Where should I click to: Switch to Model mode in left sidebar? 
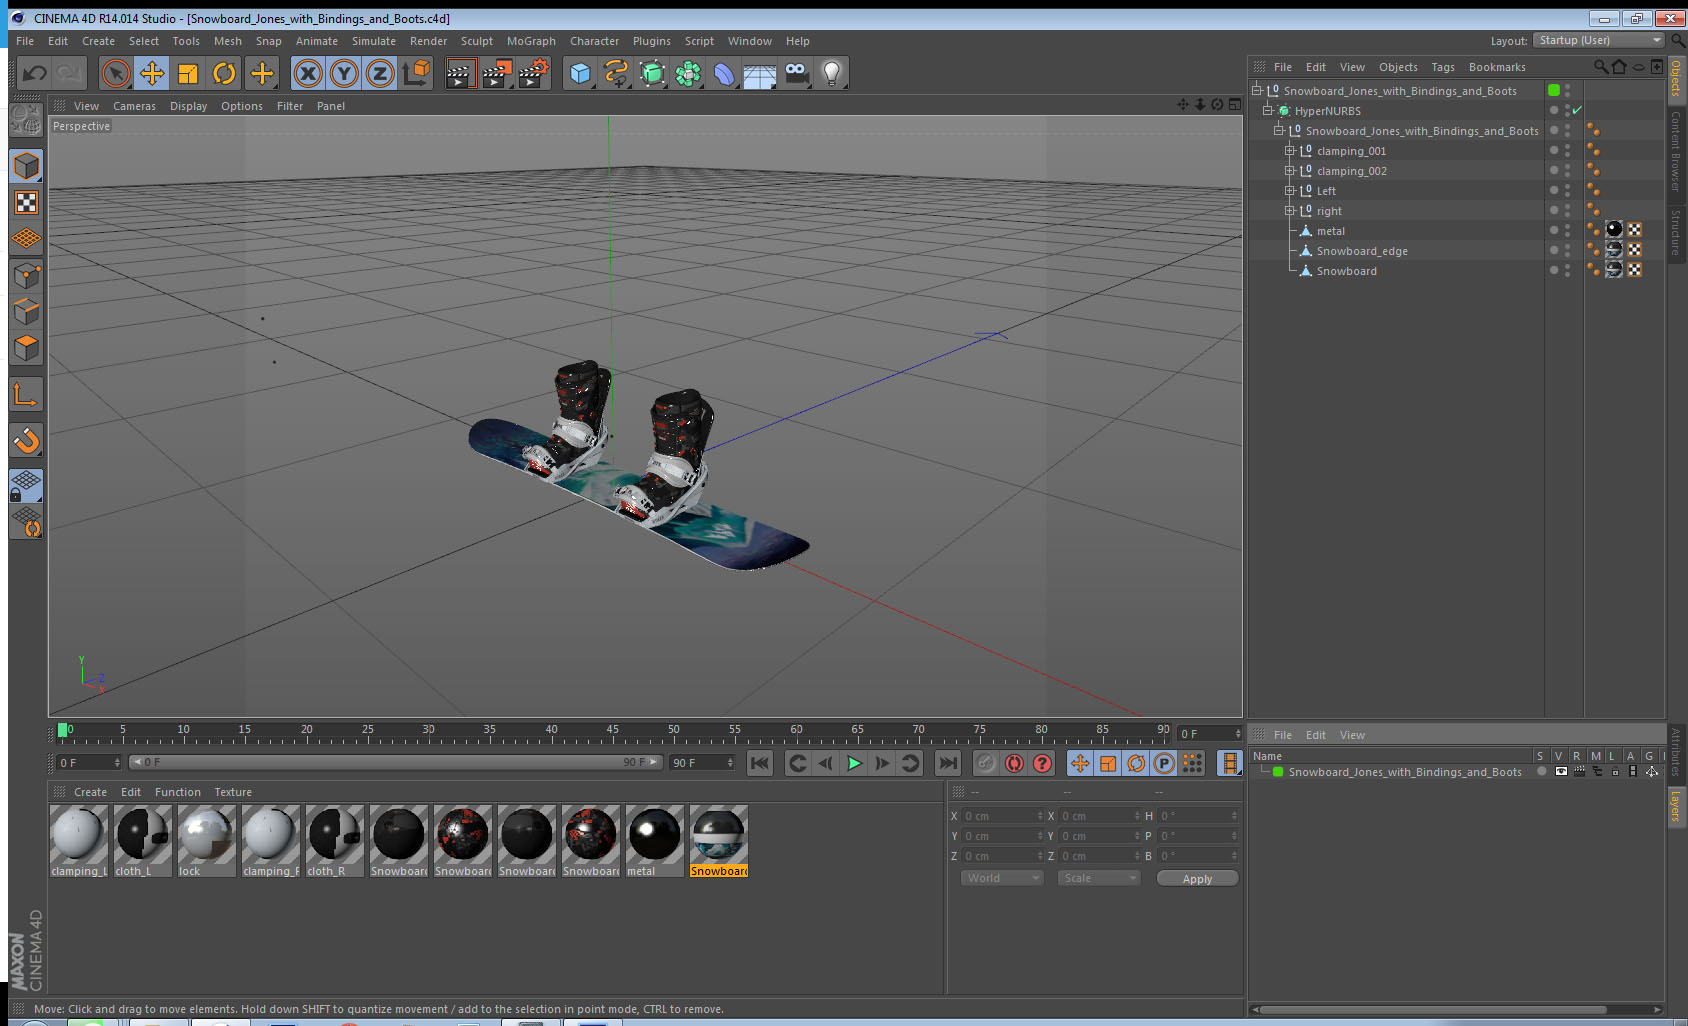(x=26, y=166)
